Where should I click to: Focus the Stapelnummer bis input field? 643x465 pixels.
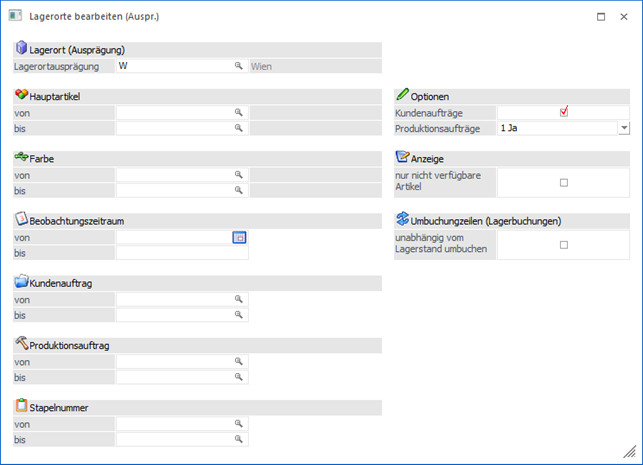coord(175,439)
